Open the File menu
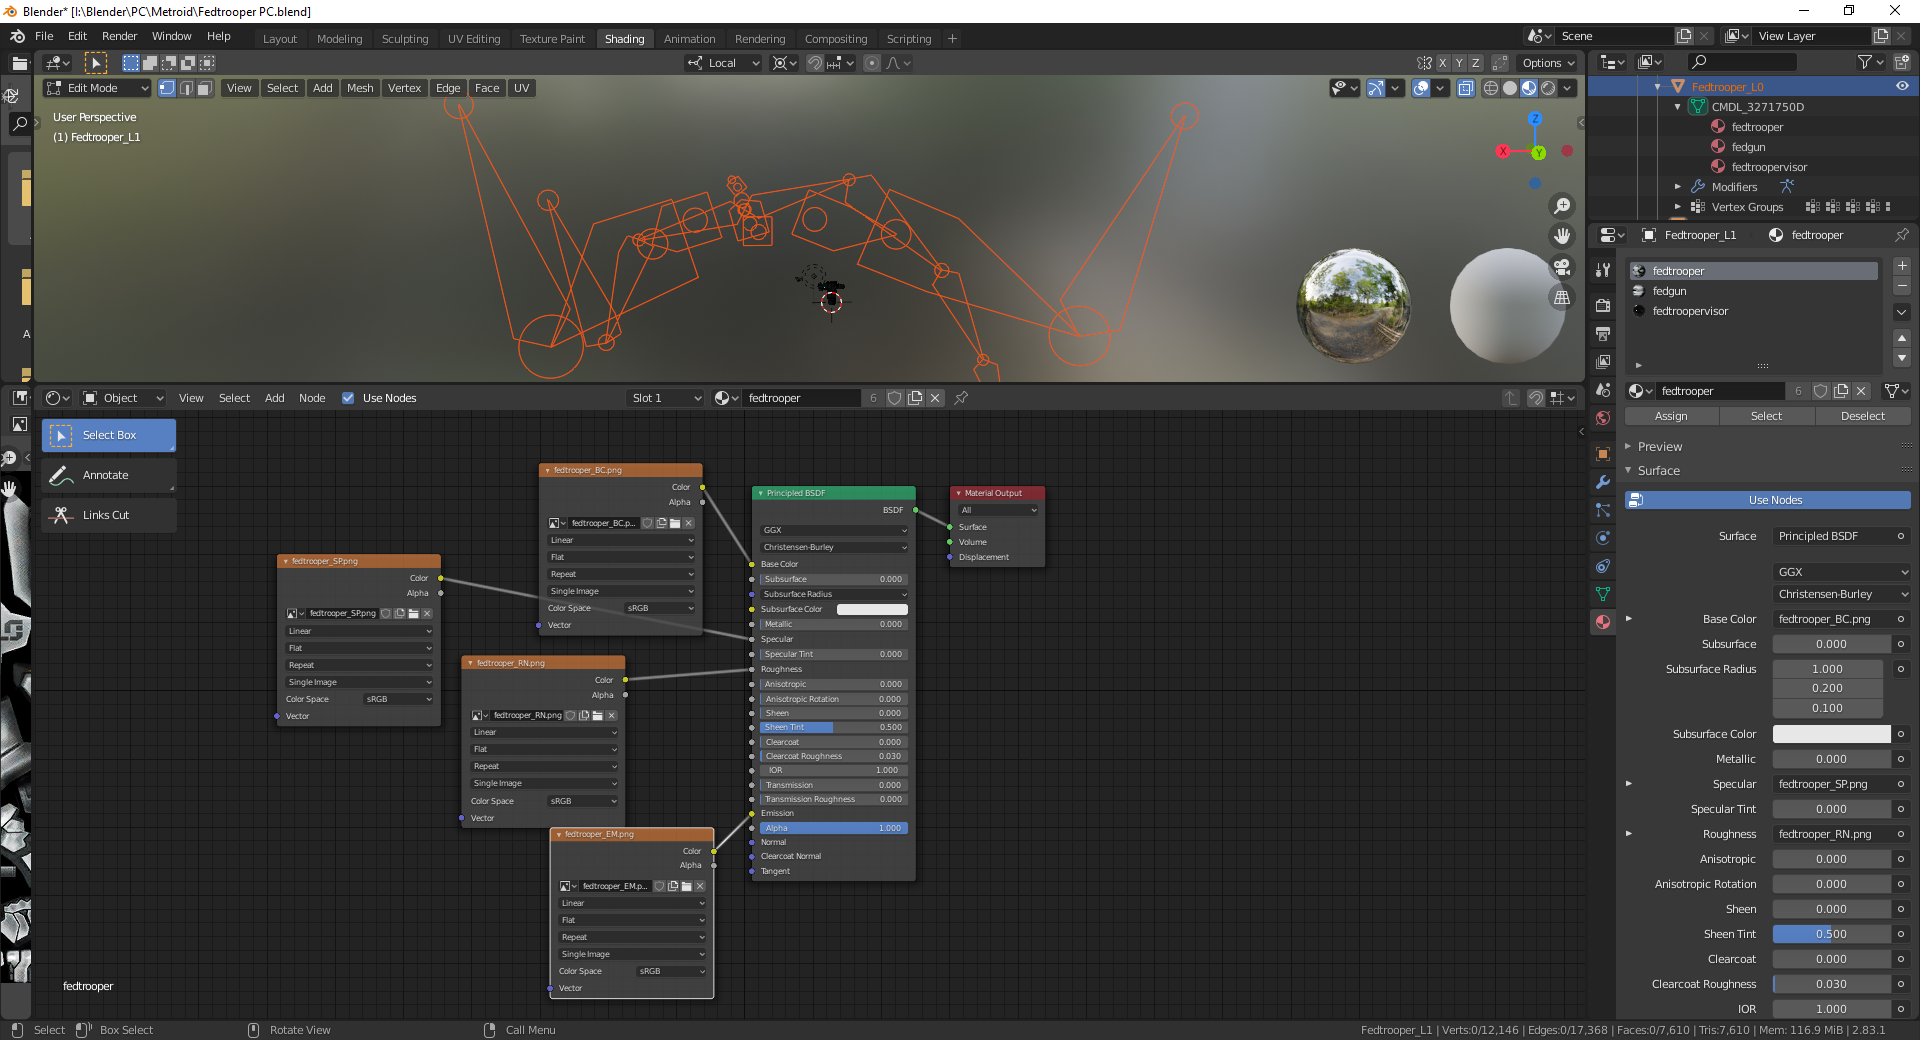Viewport: 1920px width, 1040px height. click(44, 36)
